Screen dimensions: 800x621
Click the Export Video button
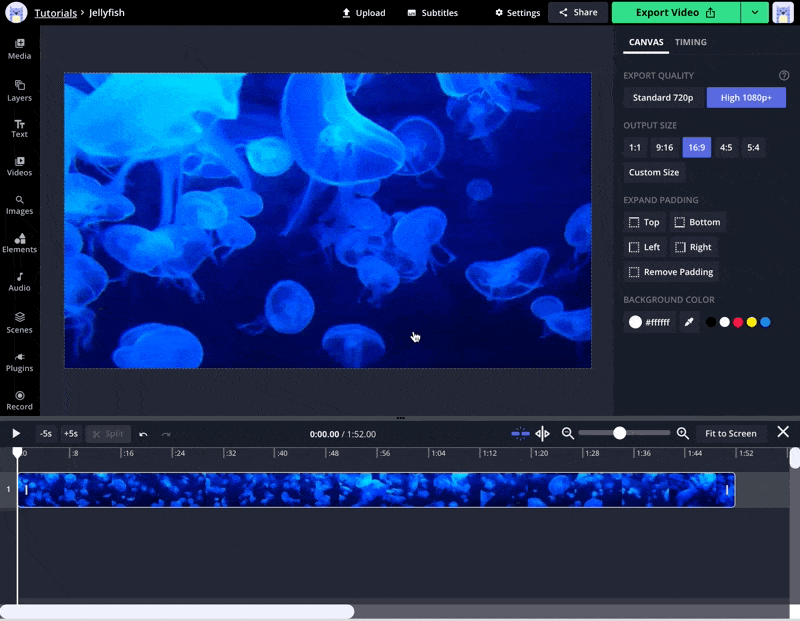pyautogui.click(x=675, y=13)
